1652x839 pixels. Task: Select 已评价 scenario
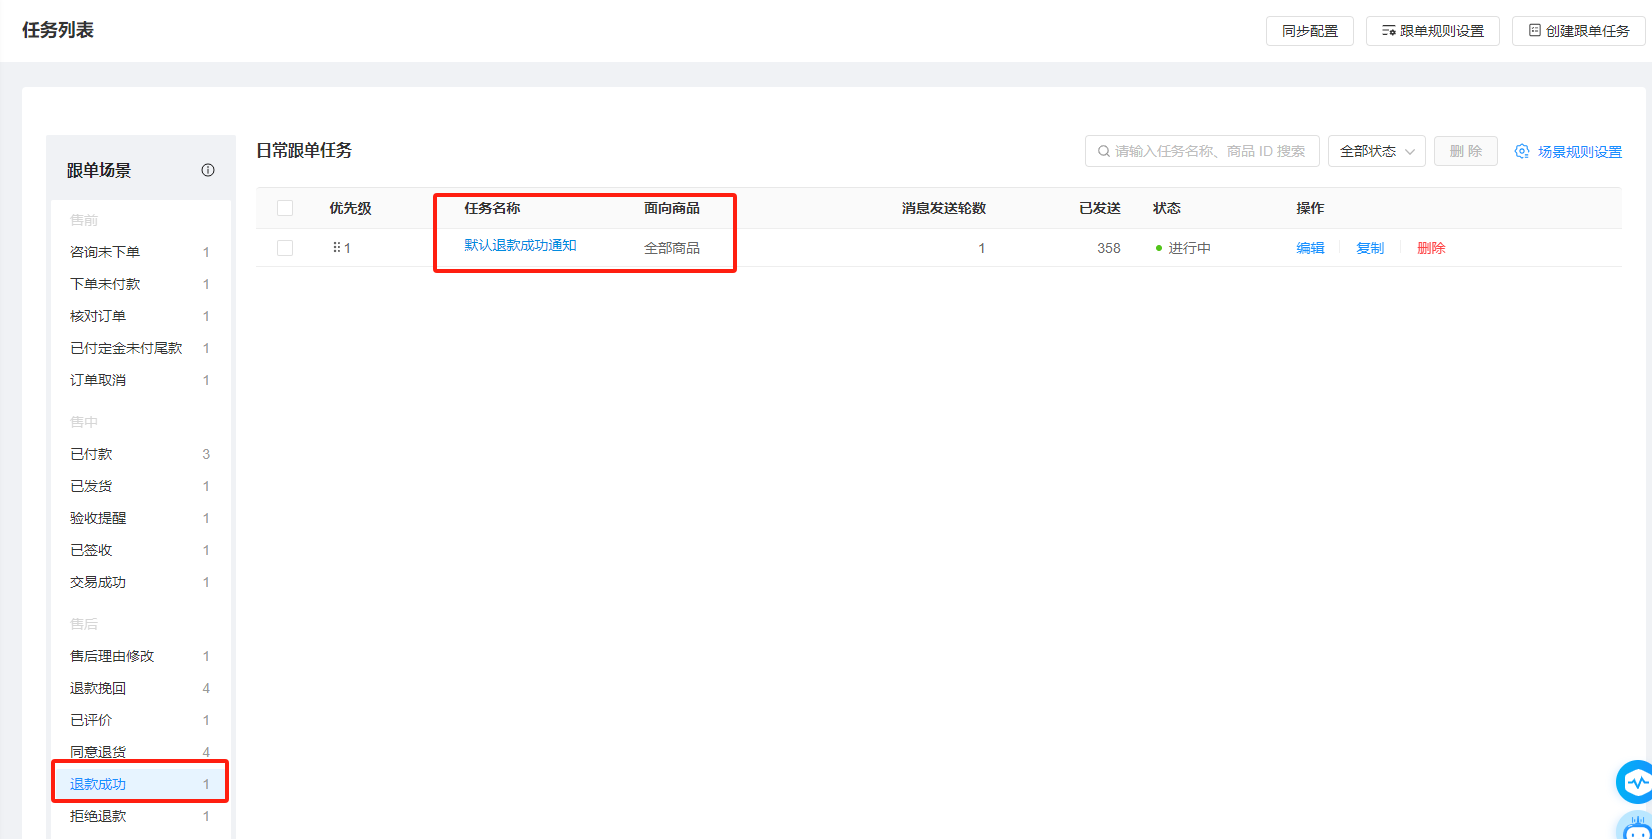[x=140, y=720]
